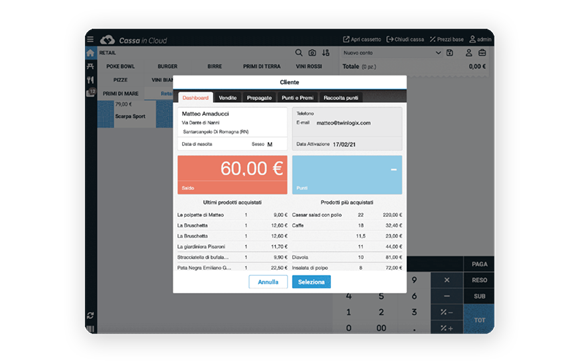This screenshot has width=576, height=362.
Task: Open the fork and knife restaurant icon
Action: point(90,80)
